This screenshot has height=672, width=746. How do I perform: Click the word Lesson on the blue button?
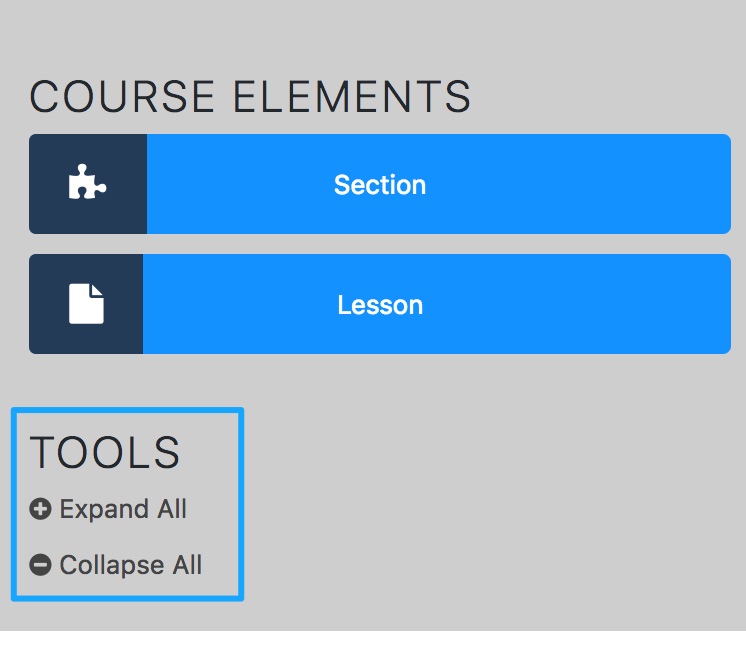[x=380, y=305]
